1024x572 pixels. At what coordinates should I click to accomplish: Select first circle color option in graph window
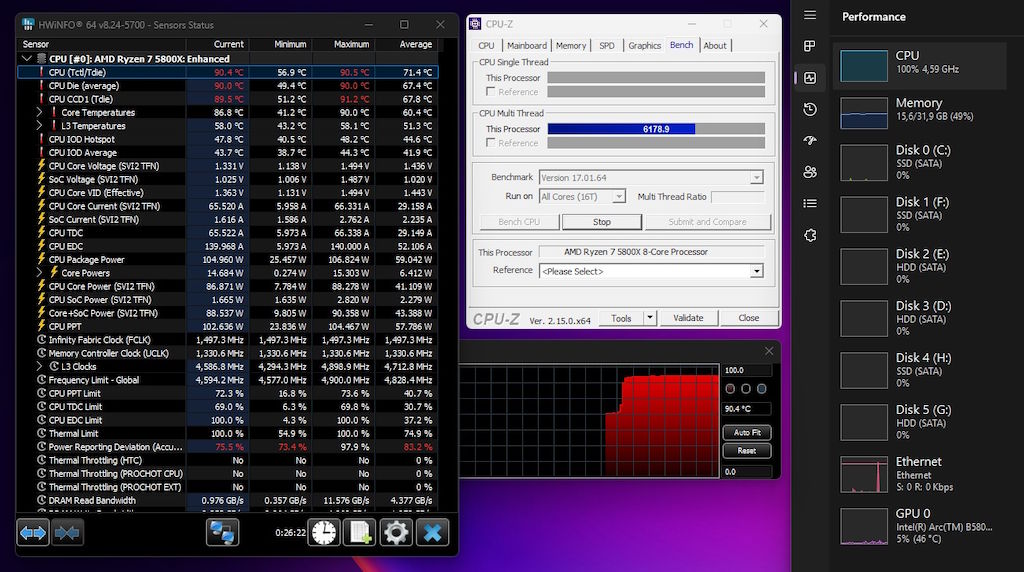coord(730,389)
